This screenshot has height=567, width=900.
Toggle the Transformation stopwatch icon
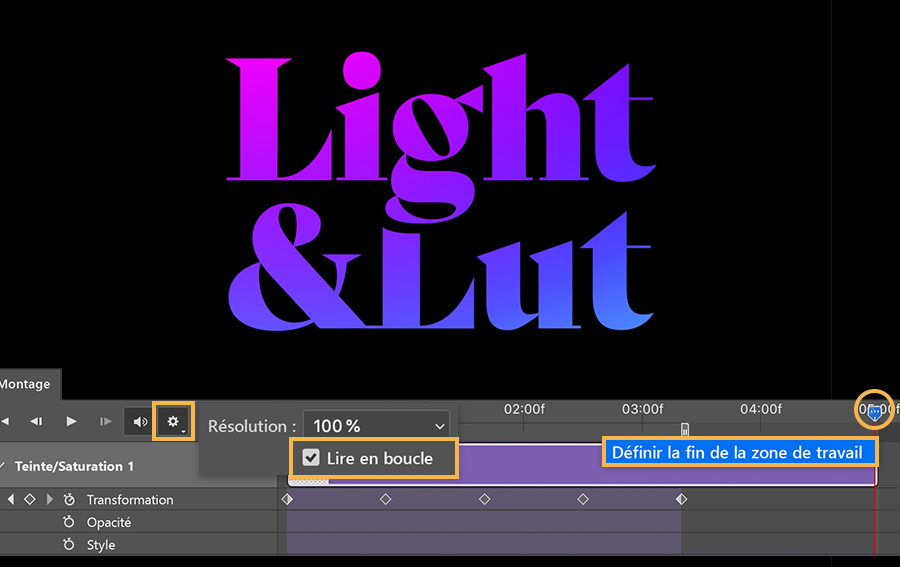pos(69,499)
